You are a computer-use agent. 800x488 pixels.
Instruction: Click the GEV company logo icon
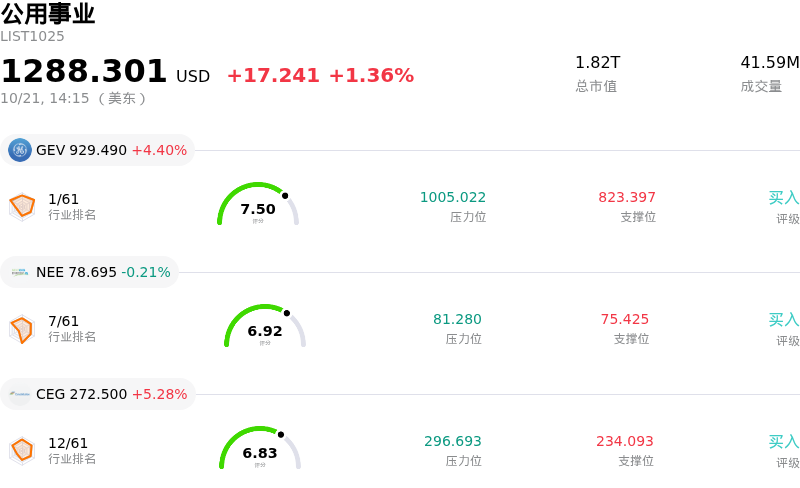click(20, 150)
